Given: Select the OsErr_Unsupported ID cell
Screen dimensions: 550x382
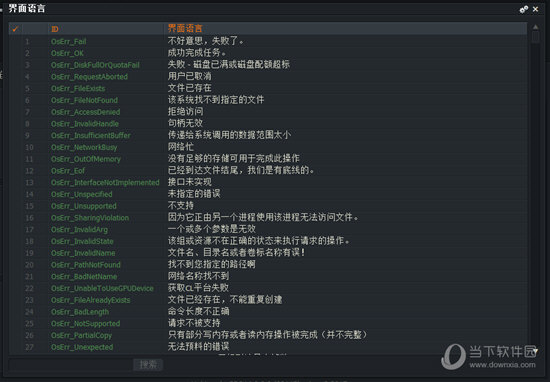Looking at the screenshot, I should [x=83, y=206].
